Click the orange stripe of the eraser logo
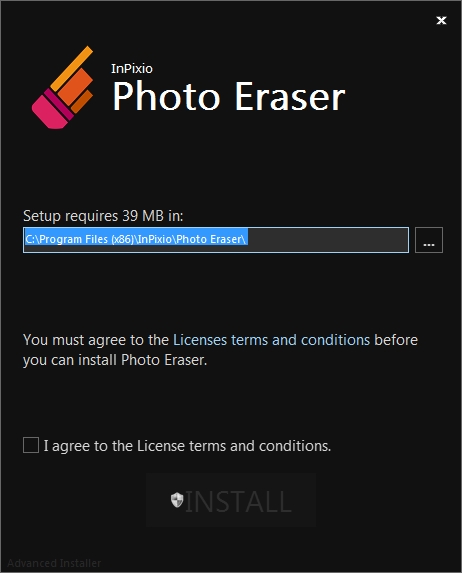This screenshot has width=462, height=573. pyautogui.click(x=72, y=68)
